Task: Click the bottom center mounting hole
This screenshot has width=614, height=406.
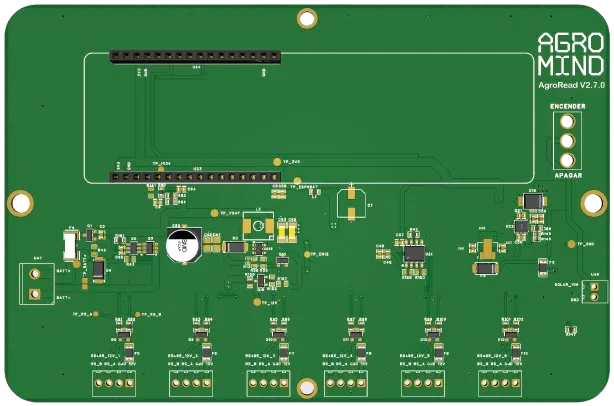Action: point(307,388)
